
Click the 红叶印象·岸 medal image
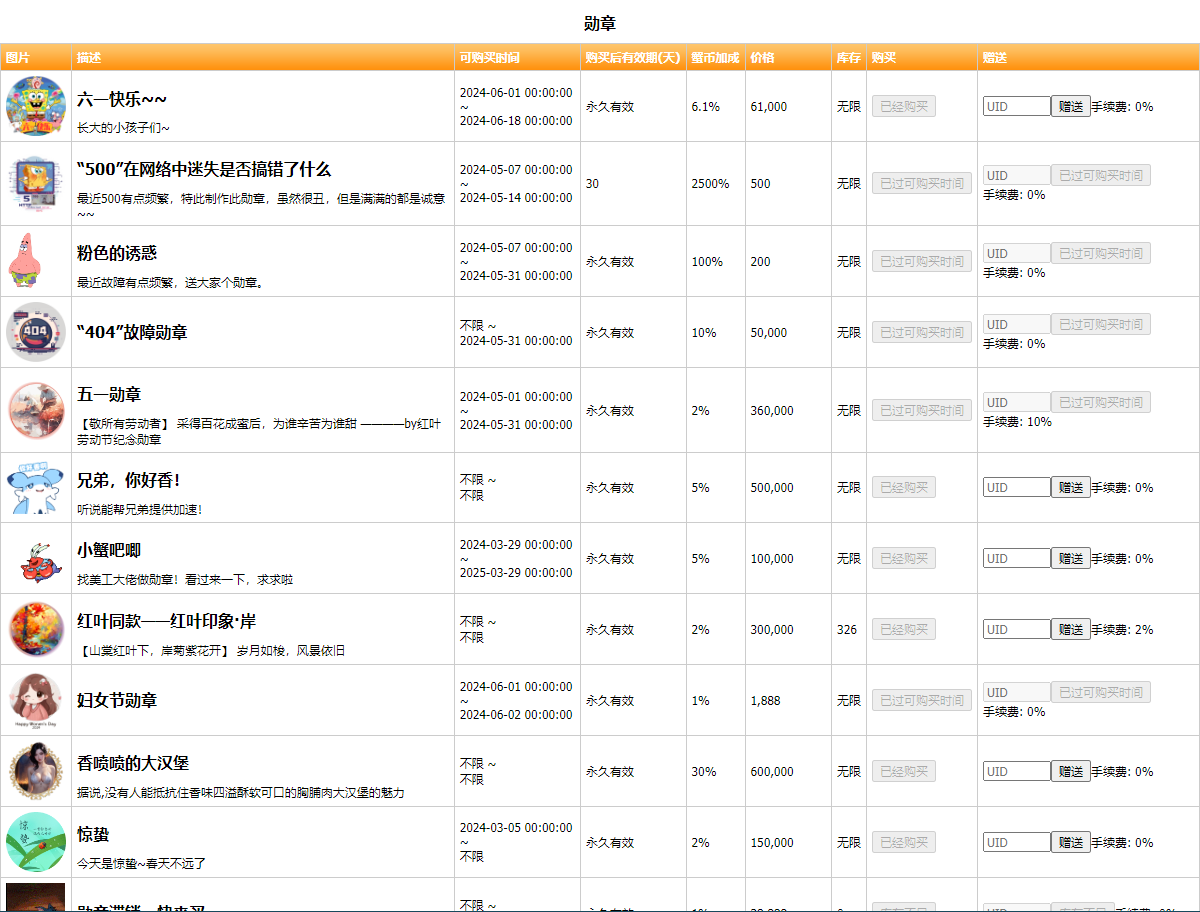pyautogui.click(x=35, y=629)
